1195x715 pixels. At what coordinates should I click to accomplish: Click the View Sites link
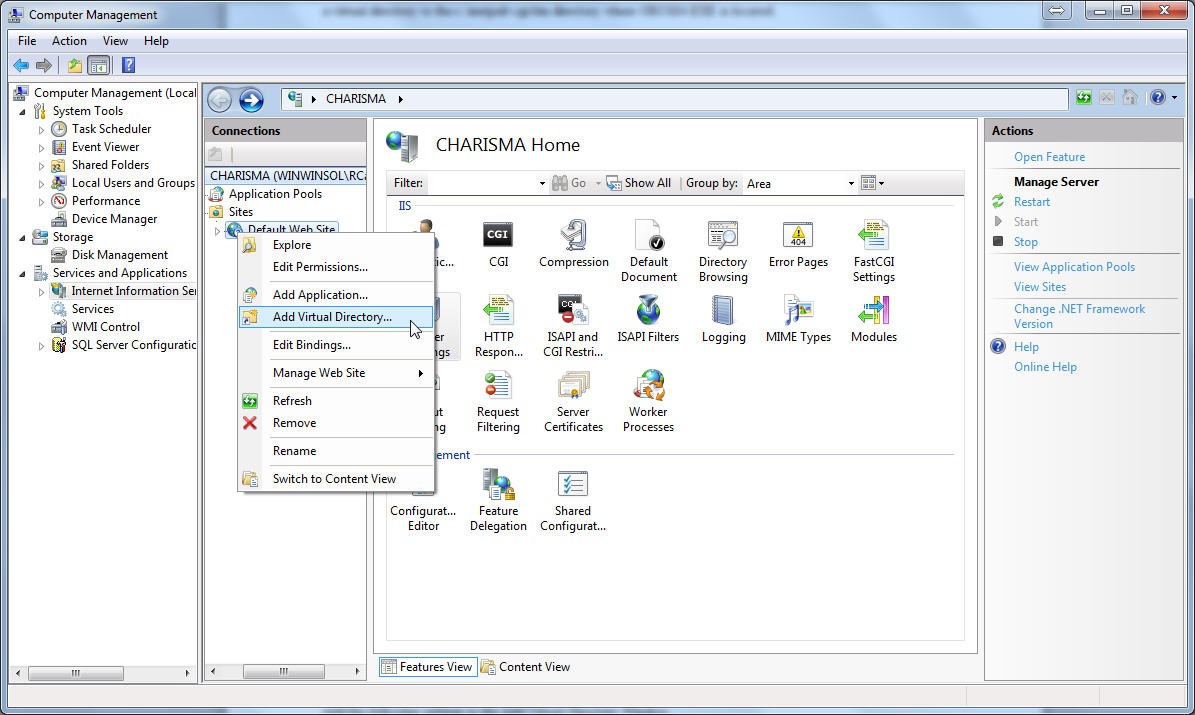[1040, 287]
